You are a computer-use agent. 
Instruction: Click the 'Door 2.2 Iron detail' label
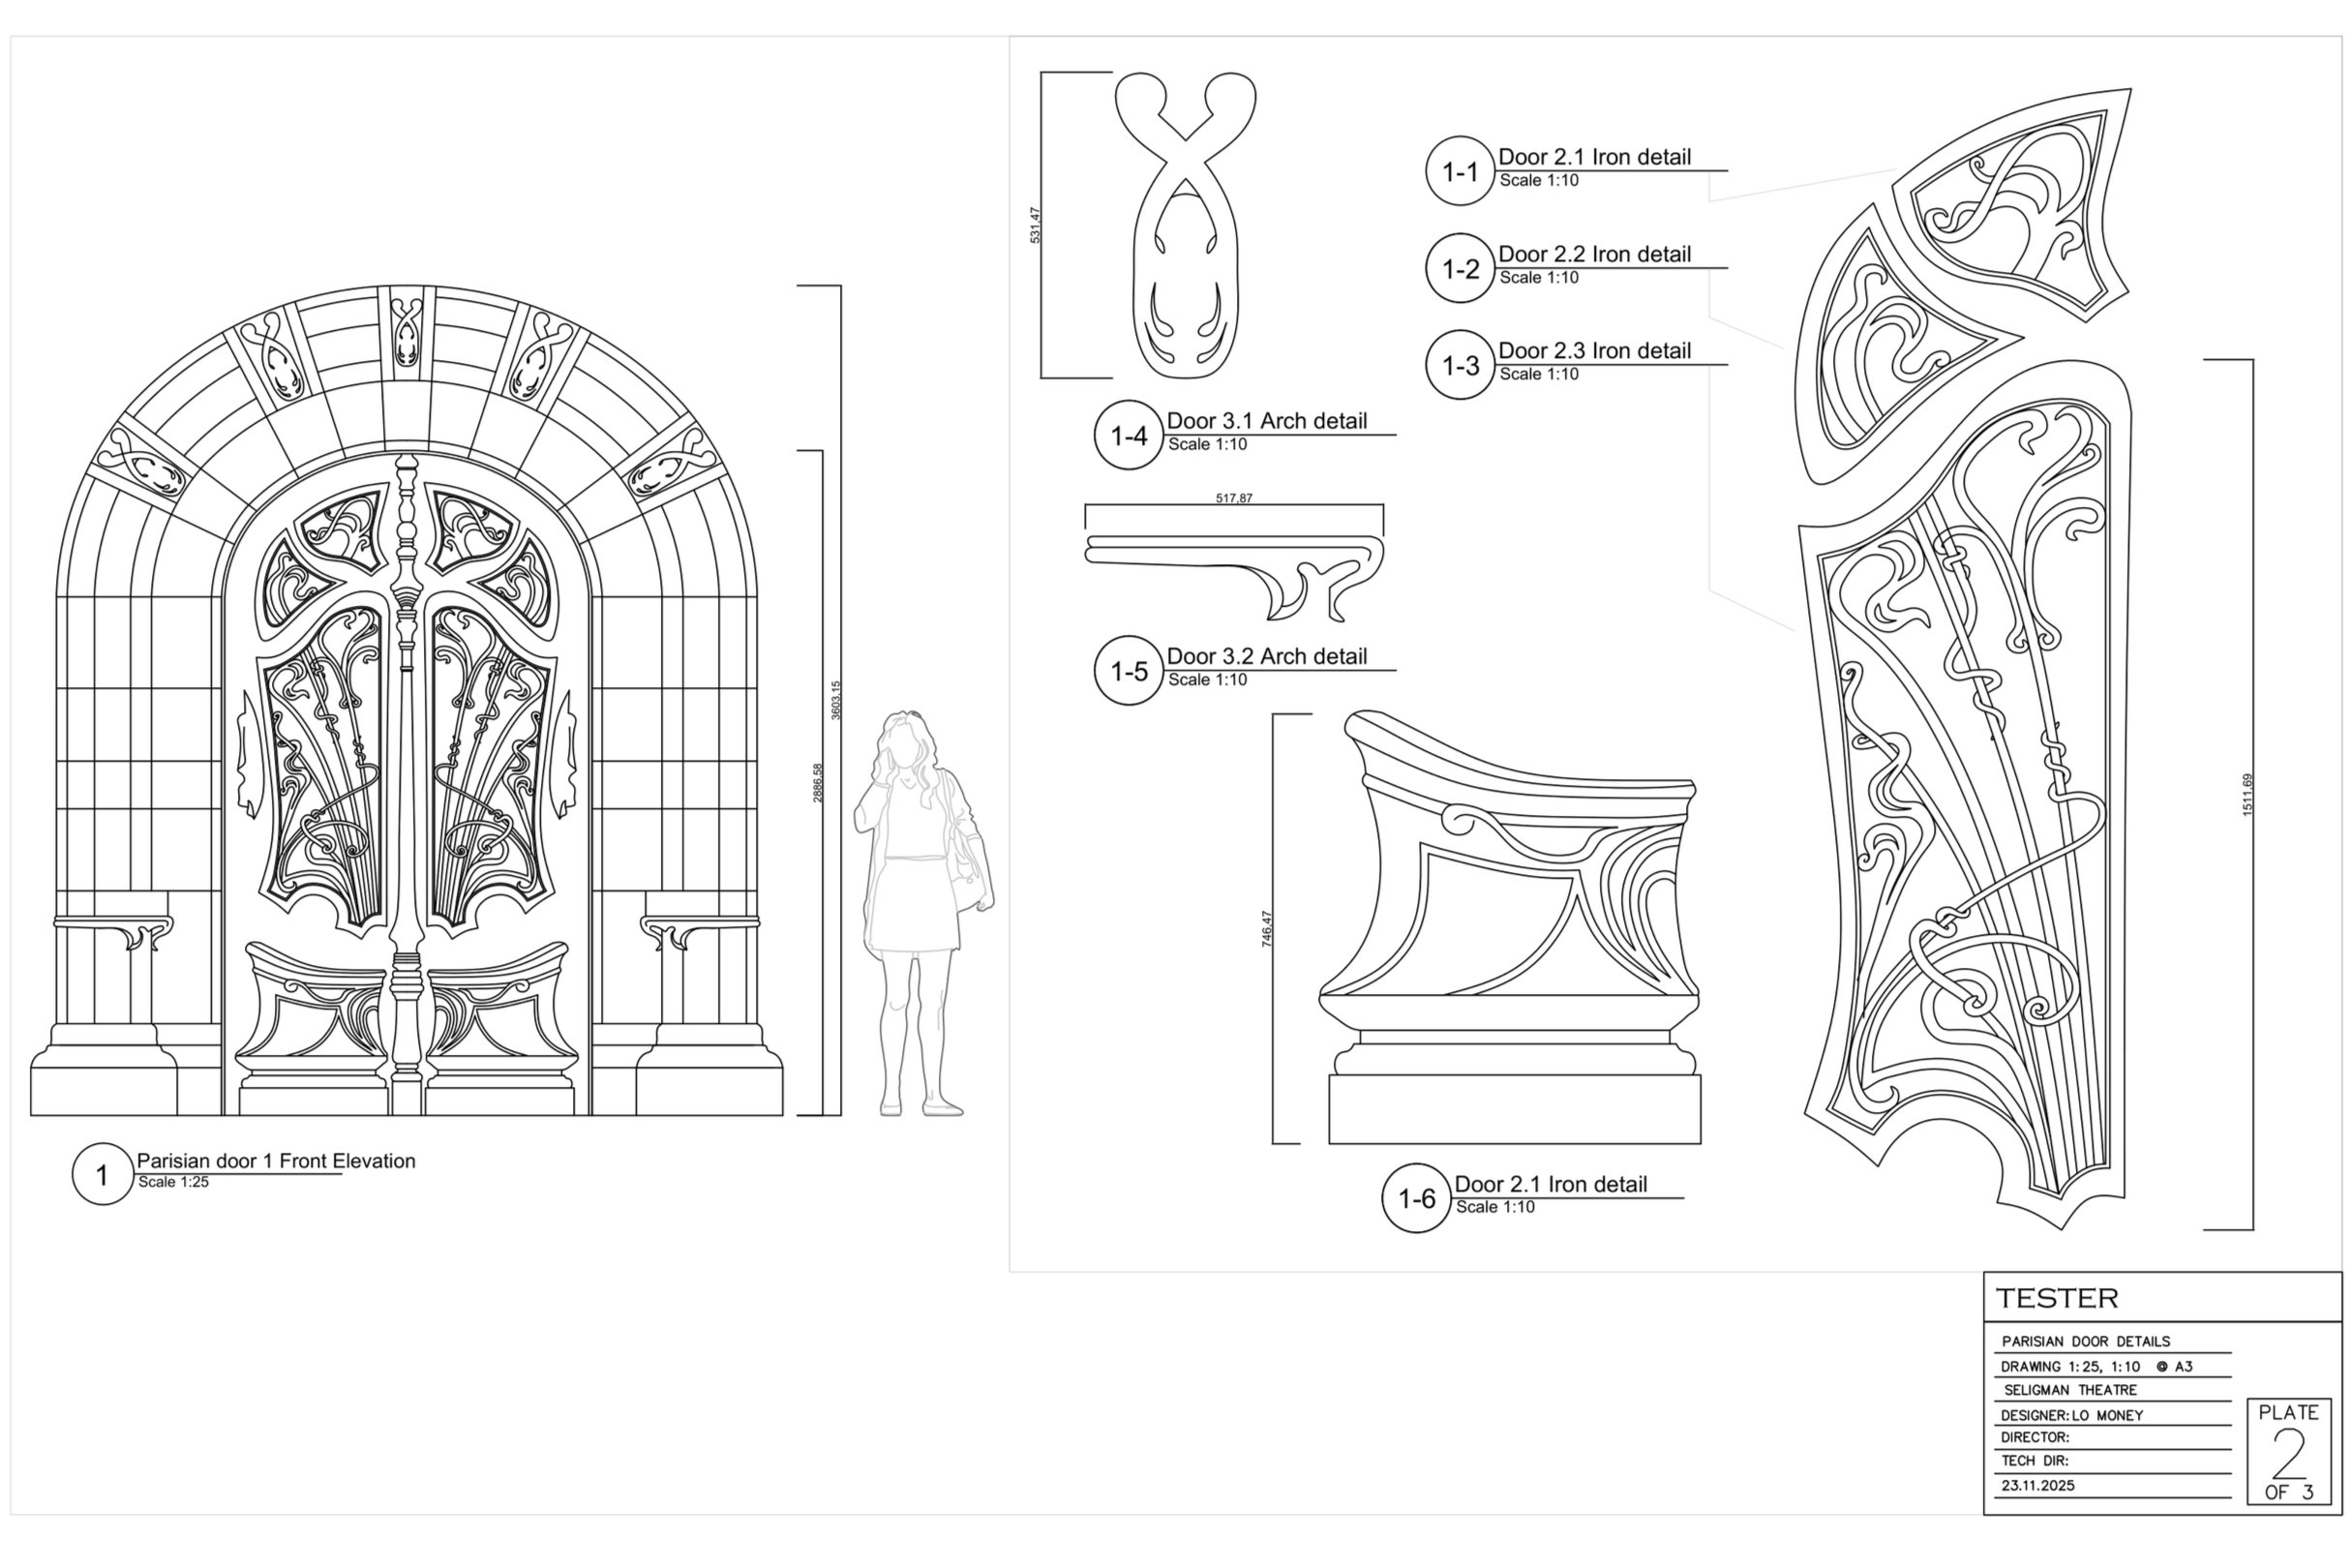1594,254
